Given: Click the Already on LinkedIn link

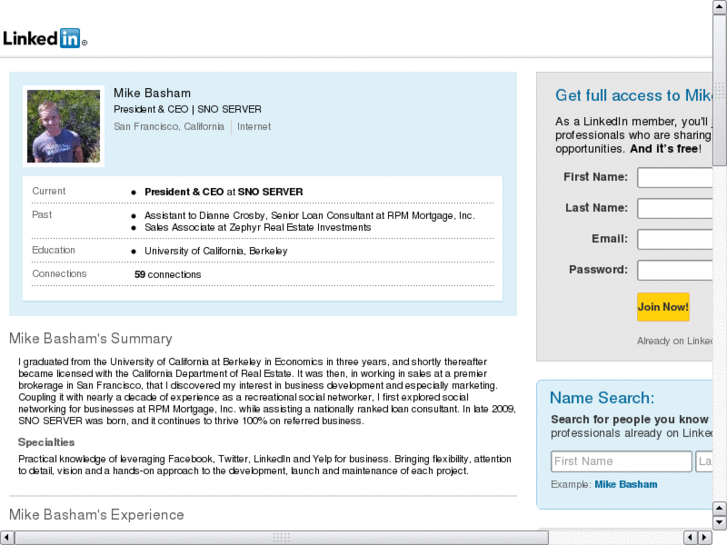Looking at the screenshot, I should click(675, 341).
